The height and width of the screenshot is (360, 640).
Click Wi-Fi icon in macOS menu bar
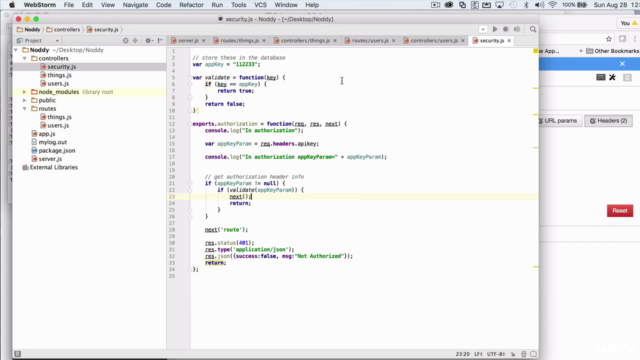point(553,5)
